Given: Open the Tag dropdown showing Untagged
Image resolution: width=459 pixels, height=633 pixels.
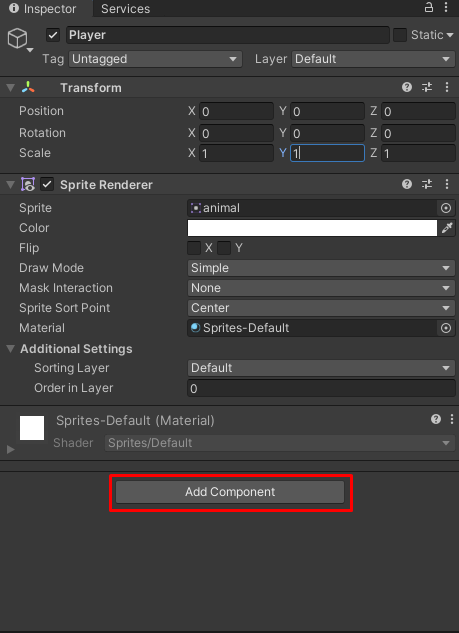Looking at the screenshot, I should pos(155,59).
